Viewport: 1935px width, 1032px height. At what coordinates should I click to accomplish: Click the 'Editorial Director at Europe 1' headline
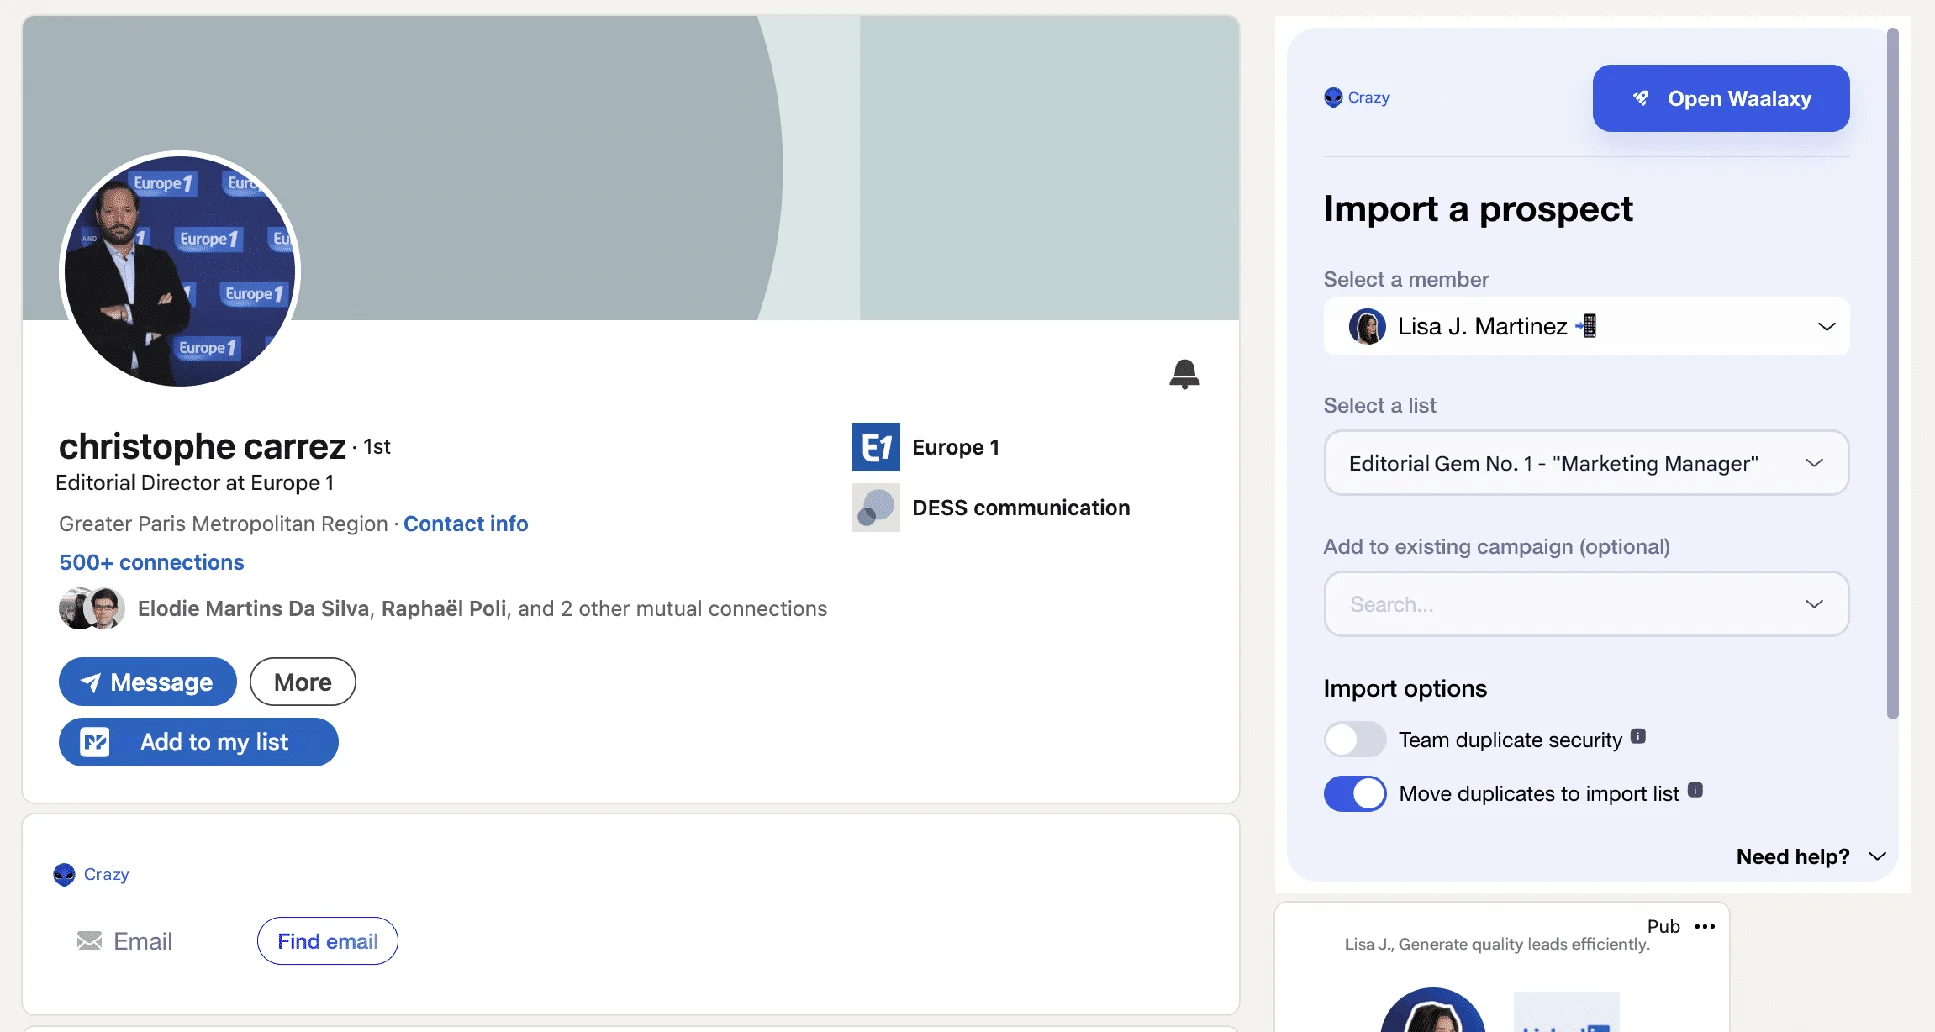pyautogui.click(x=195, y=483)
